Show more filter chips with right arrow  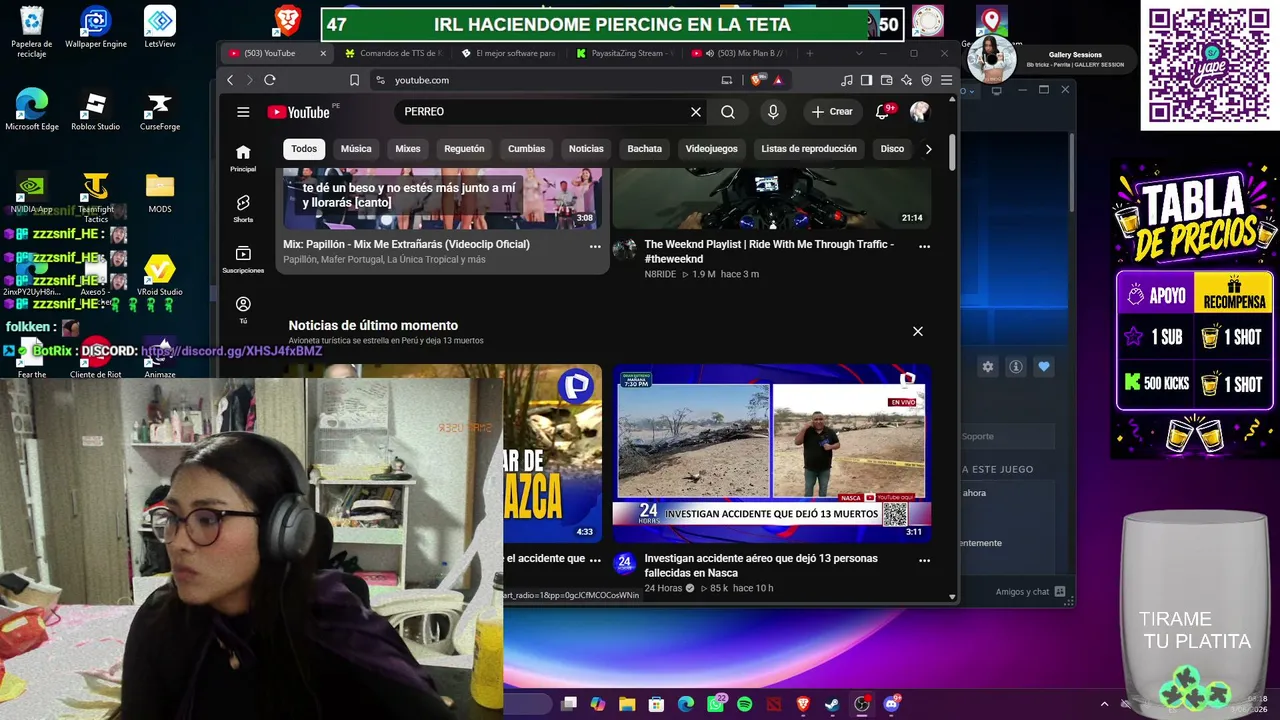[x=928, y=149]
